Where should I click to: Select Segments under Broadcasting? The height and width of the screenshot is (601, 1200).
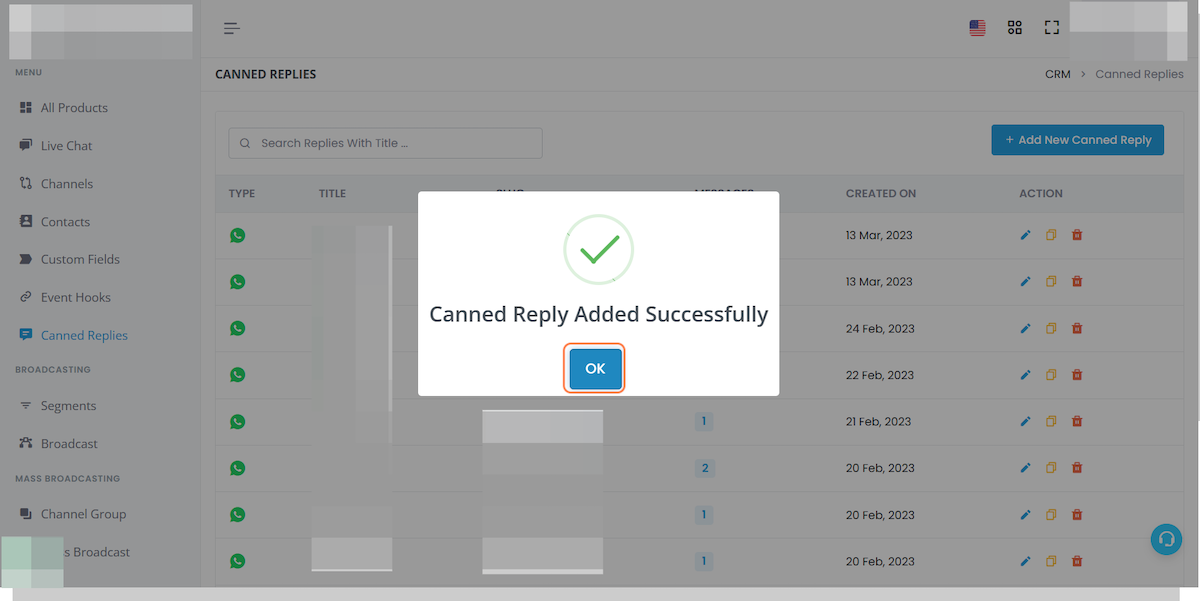pos(69,406)
